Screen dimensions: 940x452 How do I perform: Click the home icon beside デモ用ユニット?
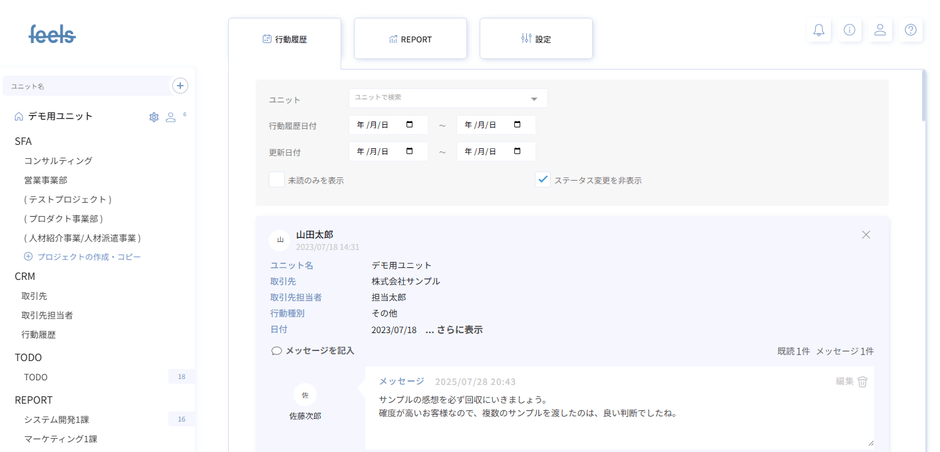pos(19,116)
